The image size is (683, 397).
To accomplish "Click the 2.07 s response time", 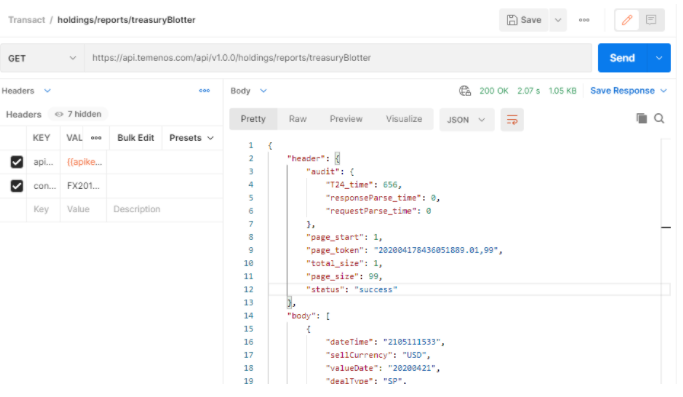I will (528, 91).
